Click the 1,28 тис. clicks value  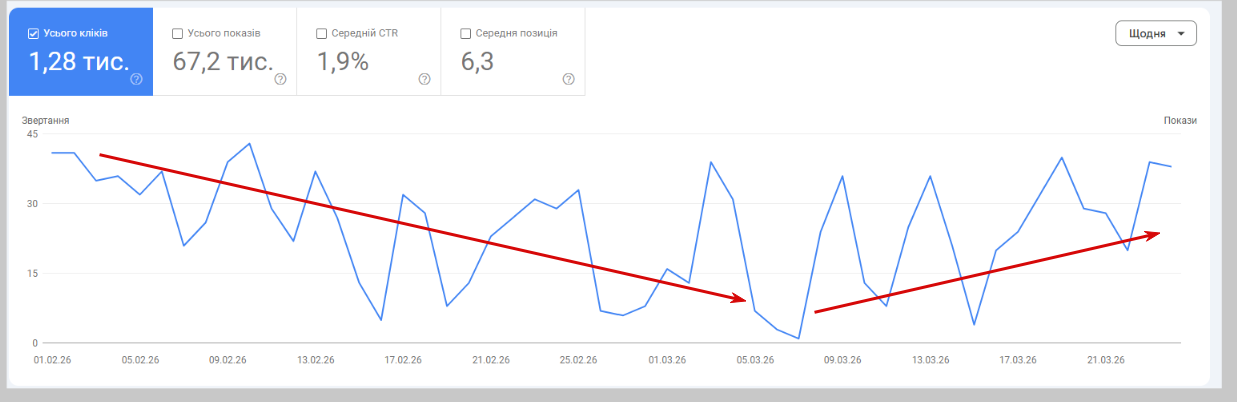79,62
